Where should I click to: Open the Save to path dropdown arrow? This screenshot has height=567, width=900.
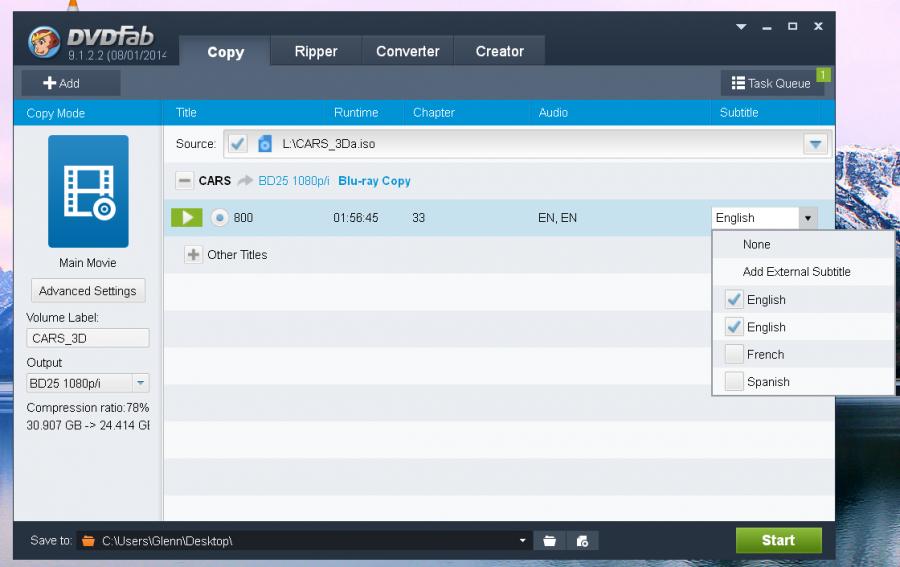(x=522, y=541)
